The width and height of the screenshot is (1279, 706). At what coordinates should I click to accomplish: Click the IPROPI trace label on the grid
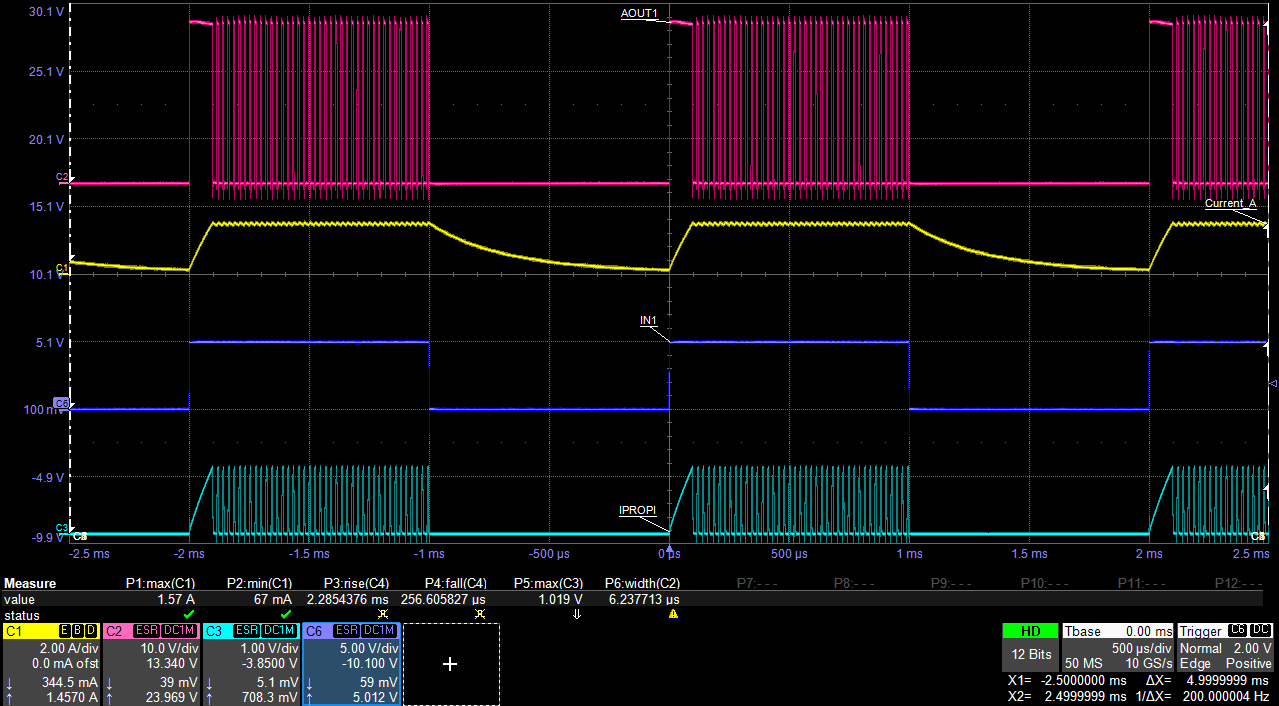(x=637, y=510)
